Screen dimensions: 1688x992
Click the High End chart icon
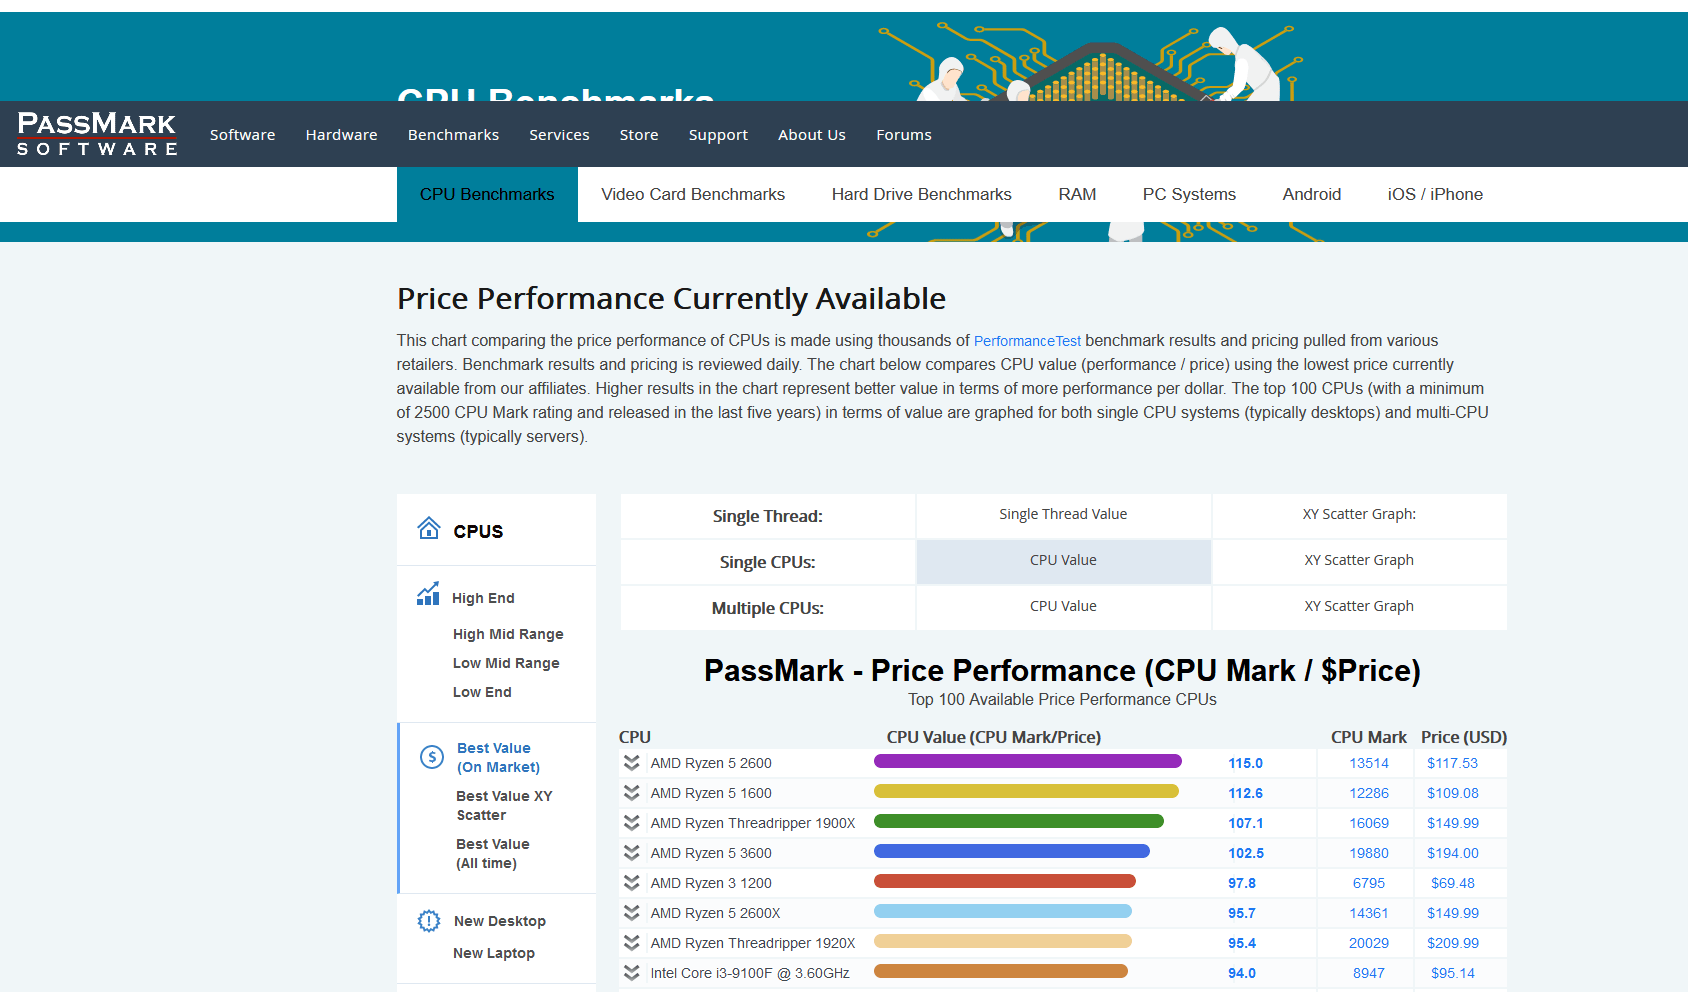428,594
